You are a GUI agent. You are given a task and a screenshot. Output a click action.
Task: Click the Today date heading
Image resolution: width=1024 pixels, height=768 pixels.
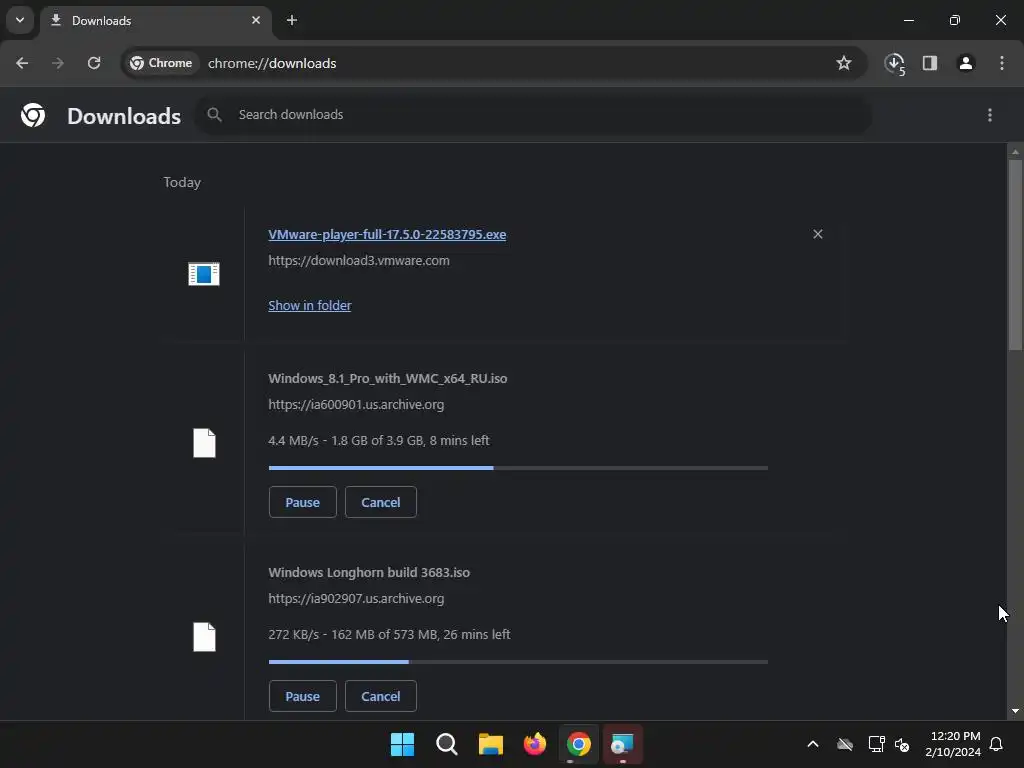pyautogui.click(x=182, y=183)
